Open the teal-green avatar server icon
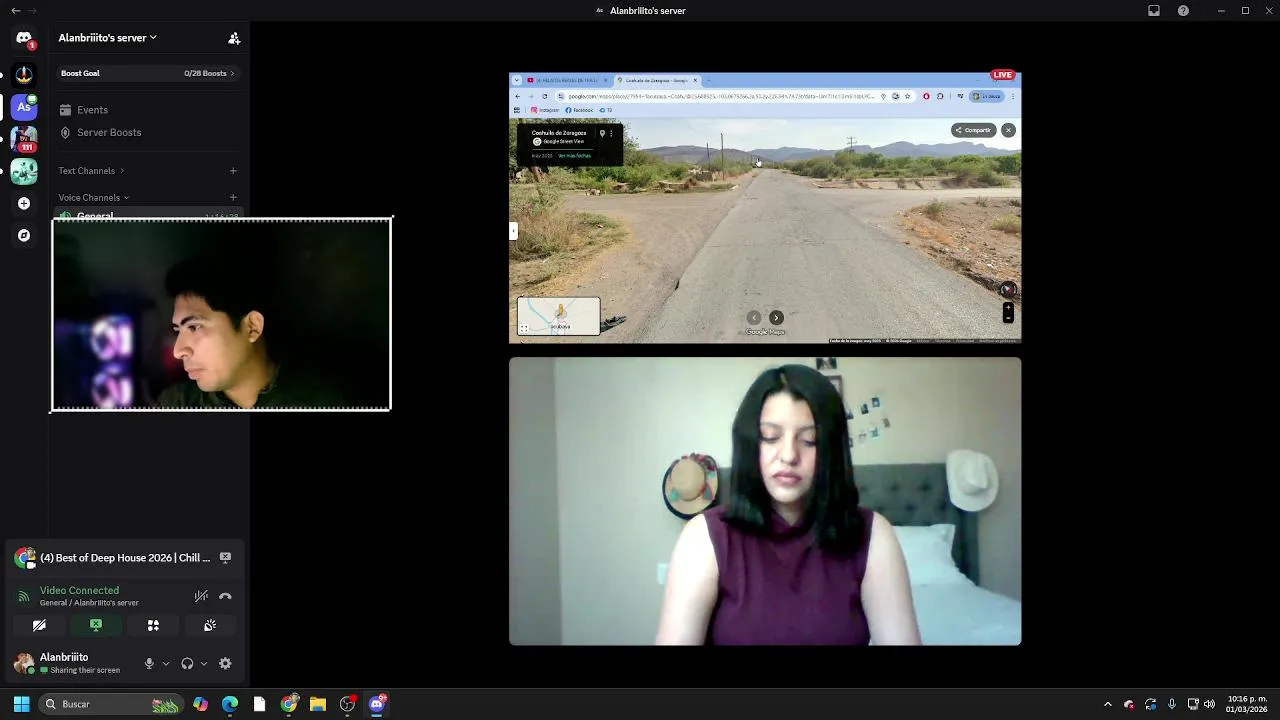Screen dimensions: 1280x720 pyautogui.click(x=24, y=171)
